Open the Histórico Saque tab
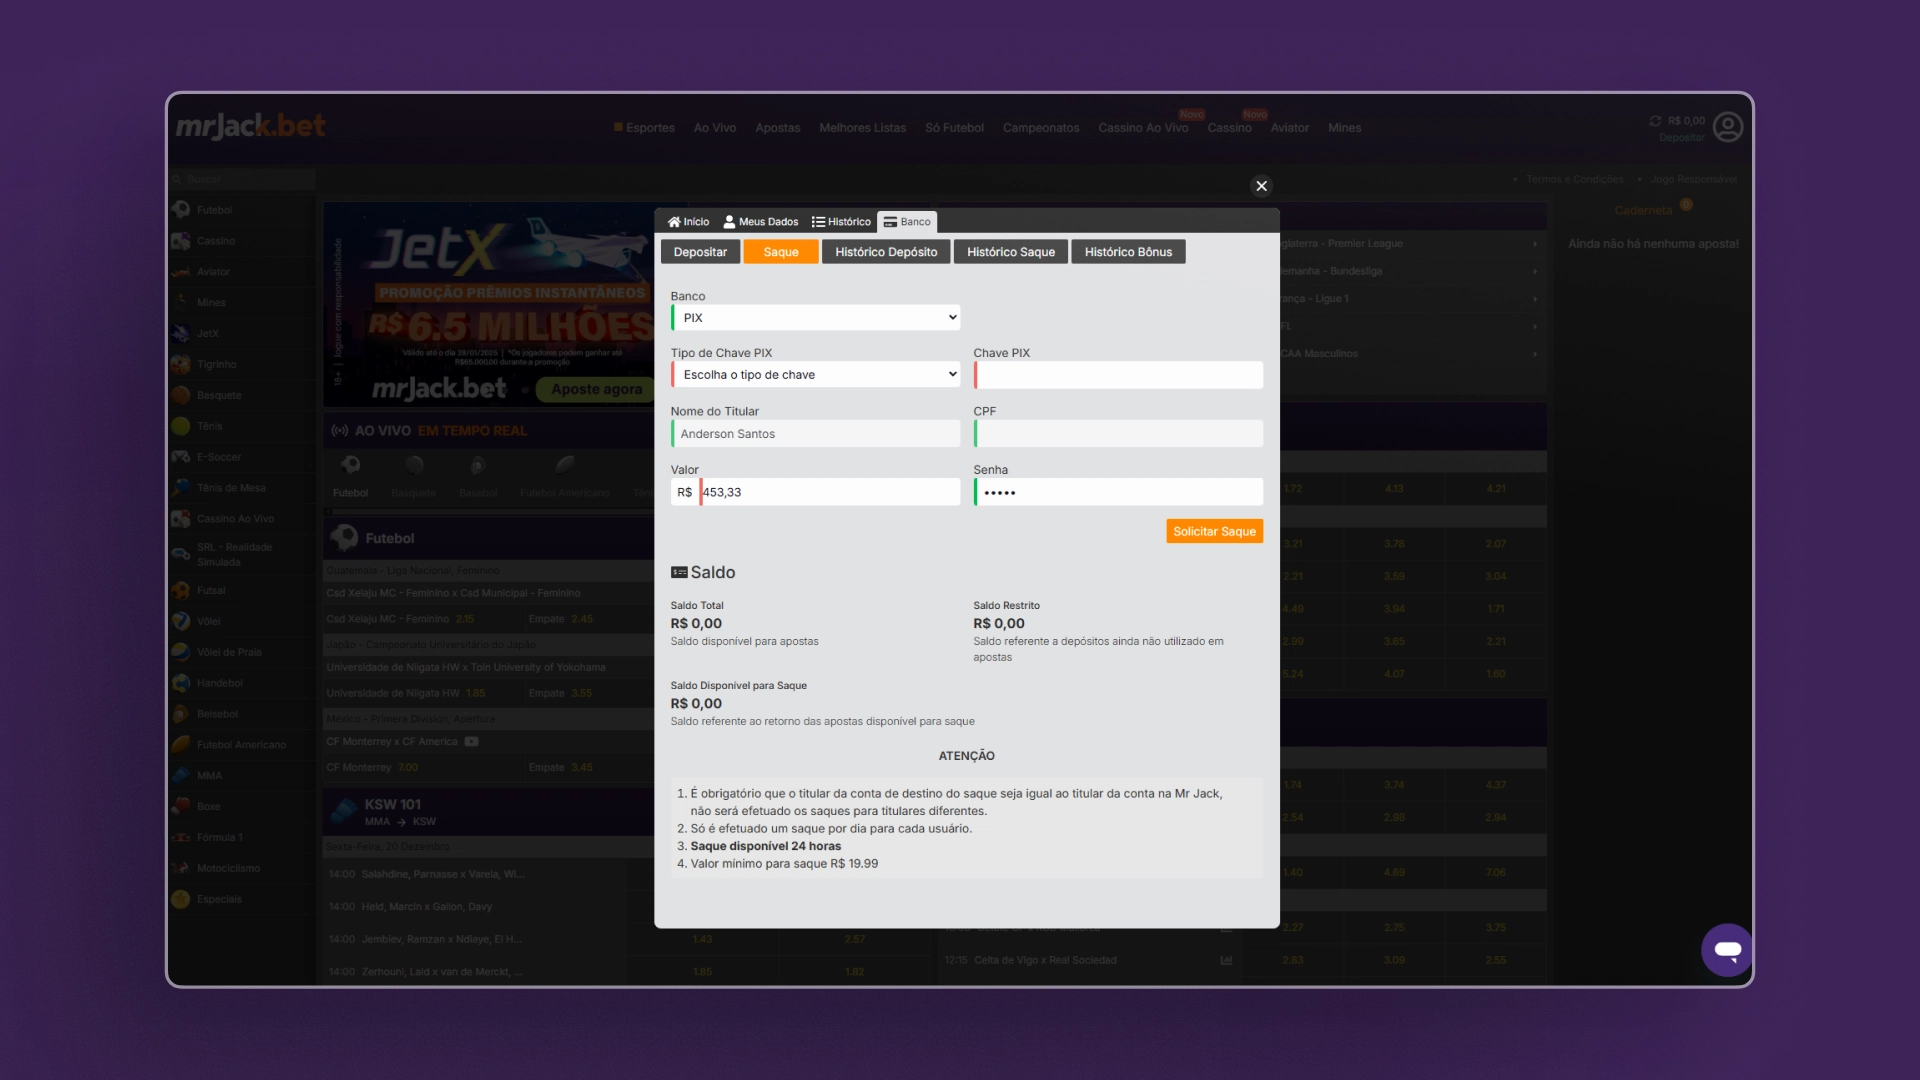The height and width of the screenshot is (1080, 1920). point(1010,252)
